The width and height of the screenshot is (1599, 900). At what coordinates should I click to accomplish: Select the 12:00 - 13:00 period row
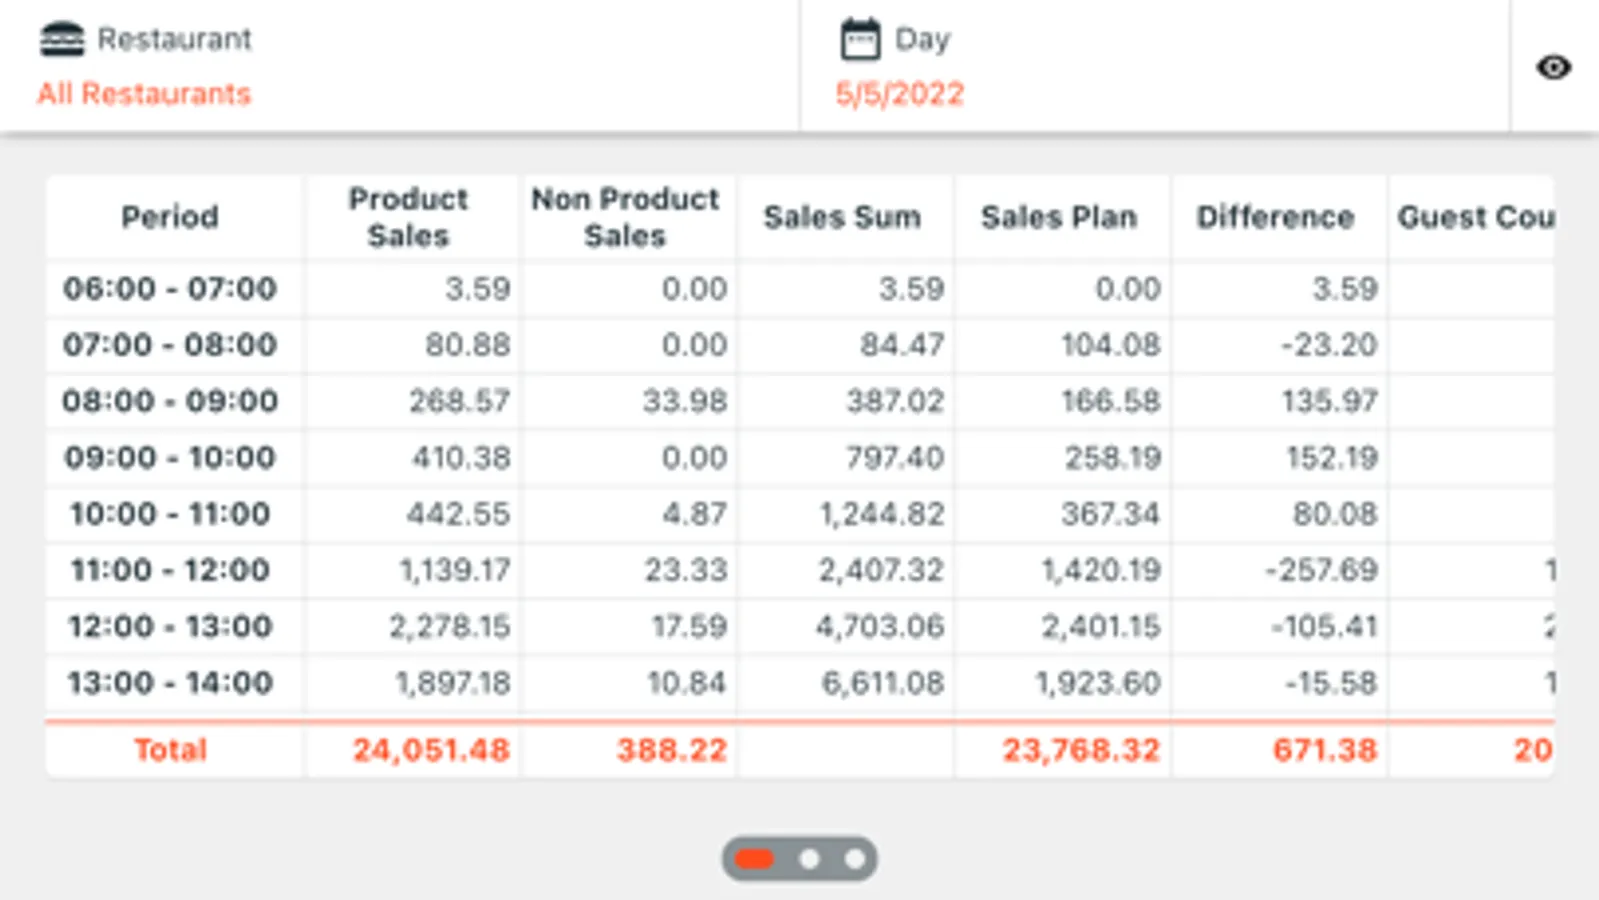click(170, 627)
